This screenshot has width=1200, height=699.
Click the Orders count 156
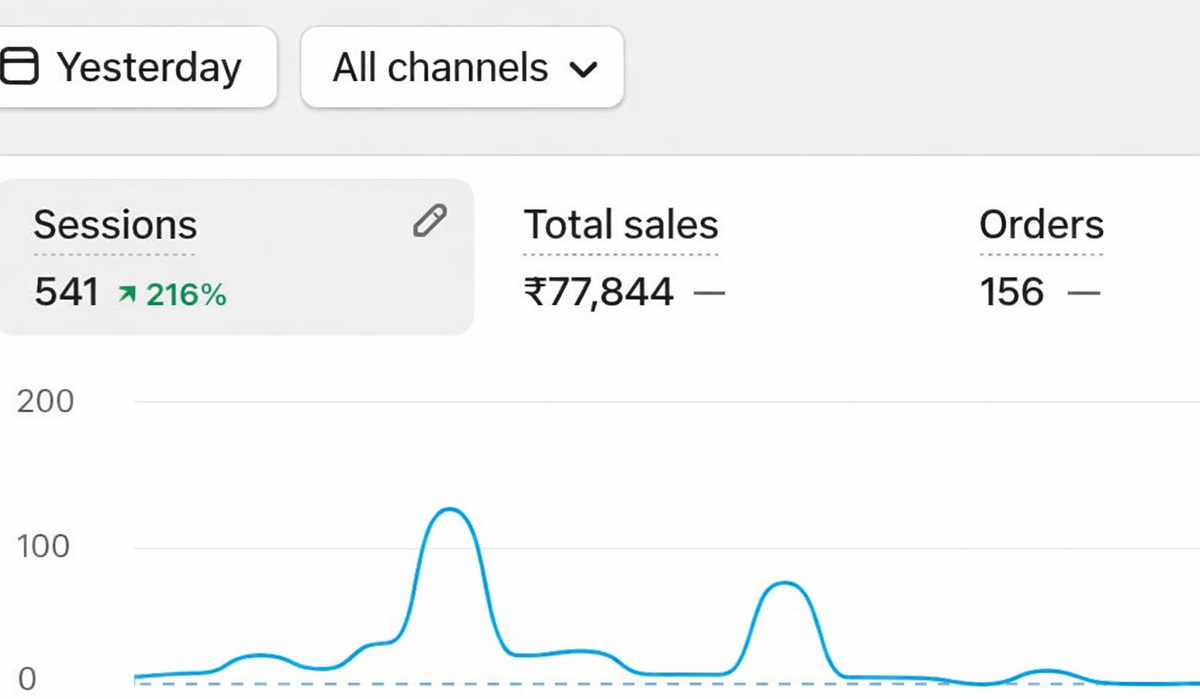(x=1012, y=293)
